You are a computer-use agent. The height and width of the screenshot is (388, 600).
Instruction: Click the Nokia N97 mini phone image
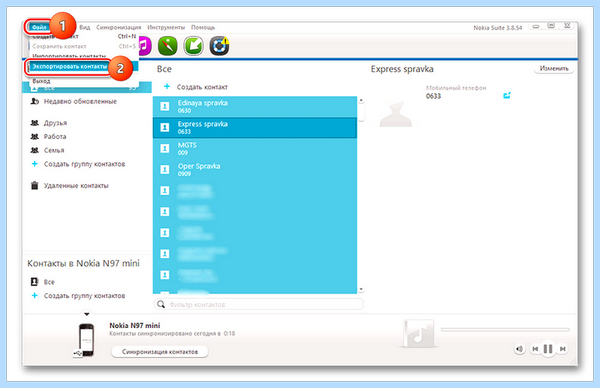[x=86, y=340]
